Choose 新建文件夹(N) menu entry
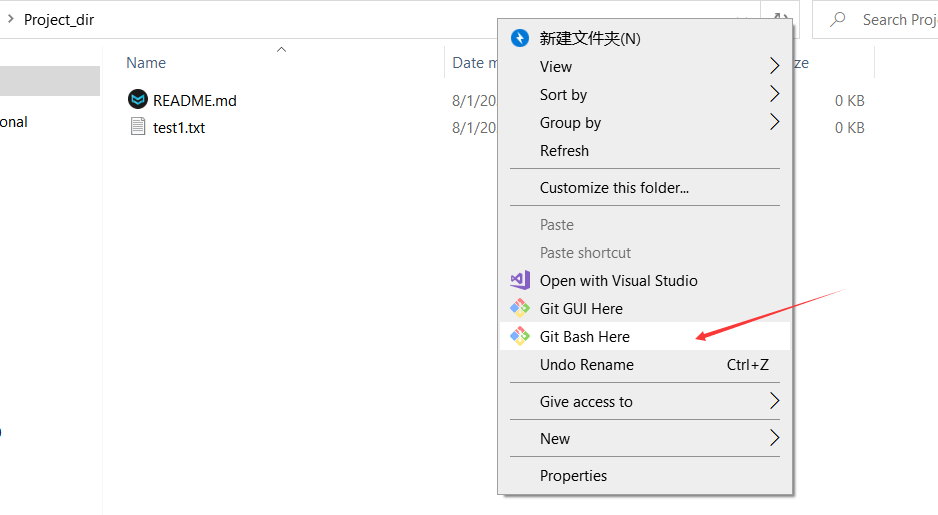Viewport: 938px width, 515px height. 645,38
